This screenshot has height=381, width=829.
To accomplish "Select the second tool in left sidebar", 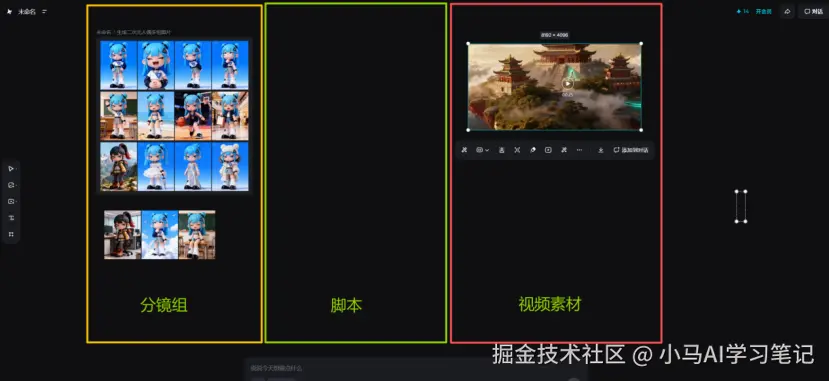I will (11, 185).
